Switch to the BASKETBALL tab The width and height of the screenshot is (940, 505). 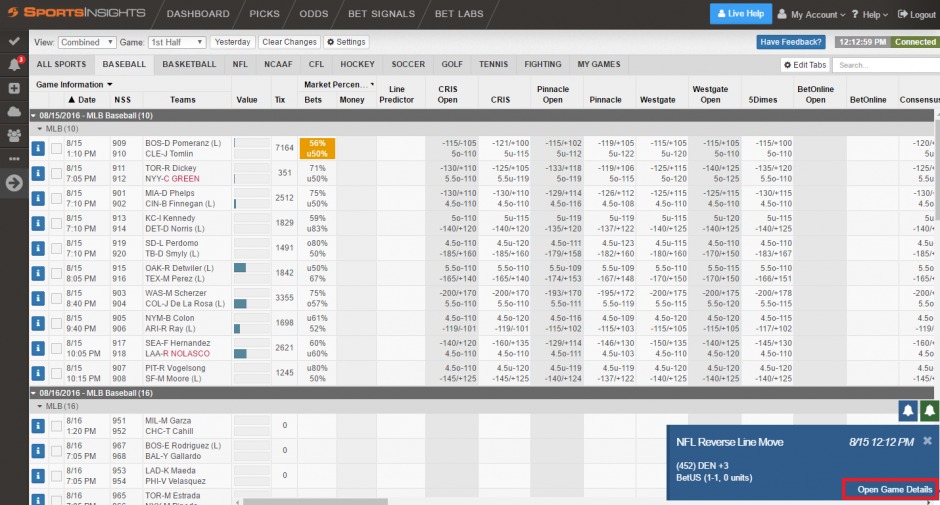pos(189,64)
